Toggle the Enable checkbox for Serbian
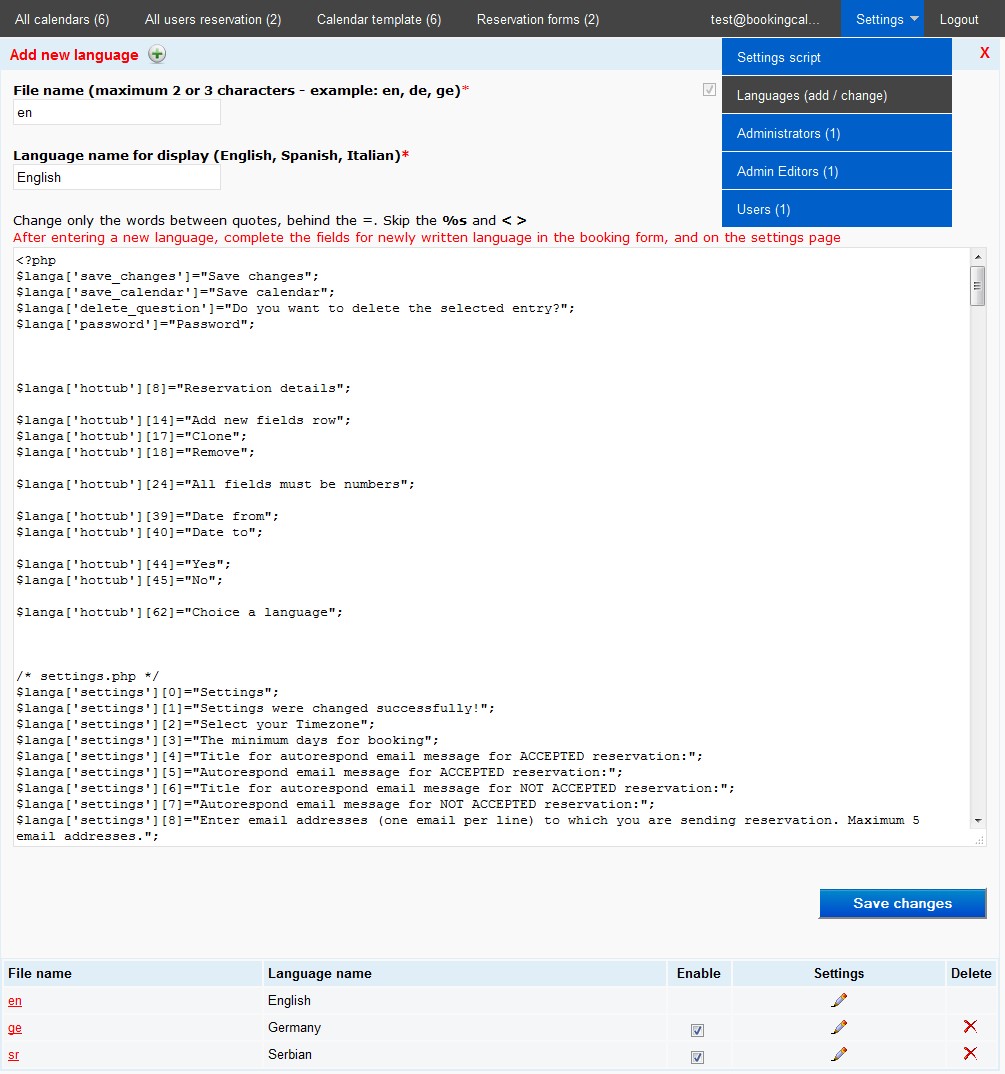This screenshot has height=1074, width=1005. point(698,1057)
